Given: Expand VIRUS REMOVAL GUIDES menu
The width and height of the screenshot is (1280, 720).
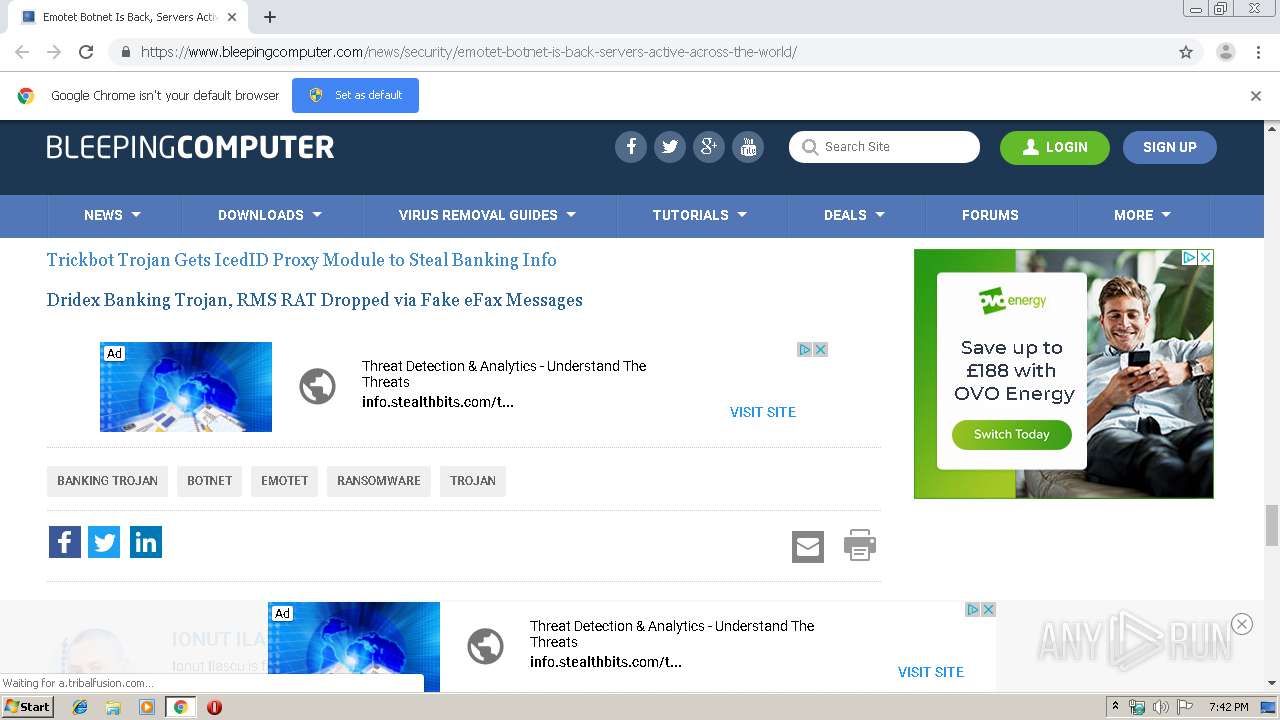Looking at the screenshot, I should point(488,215).
